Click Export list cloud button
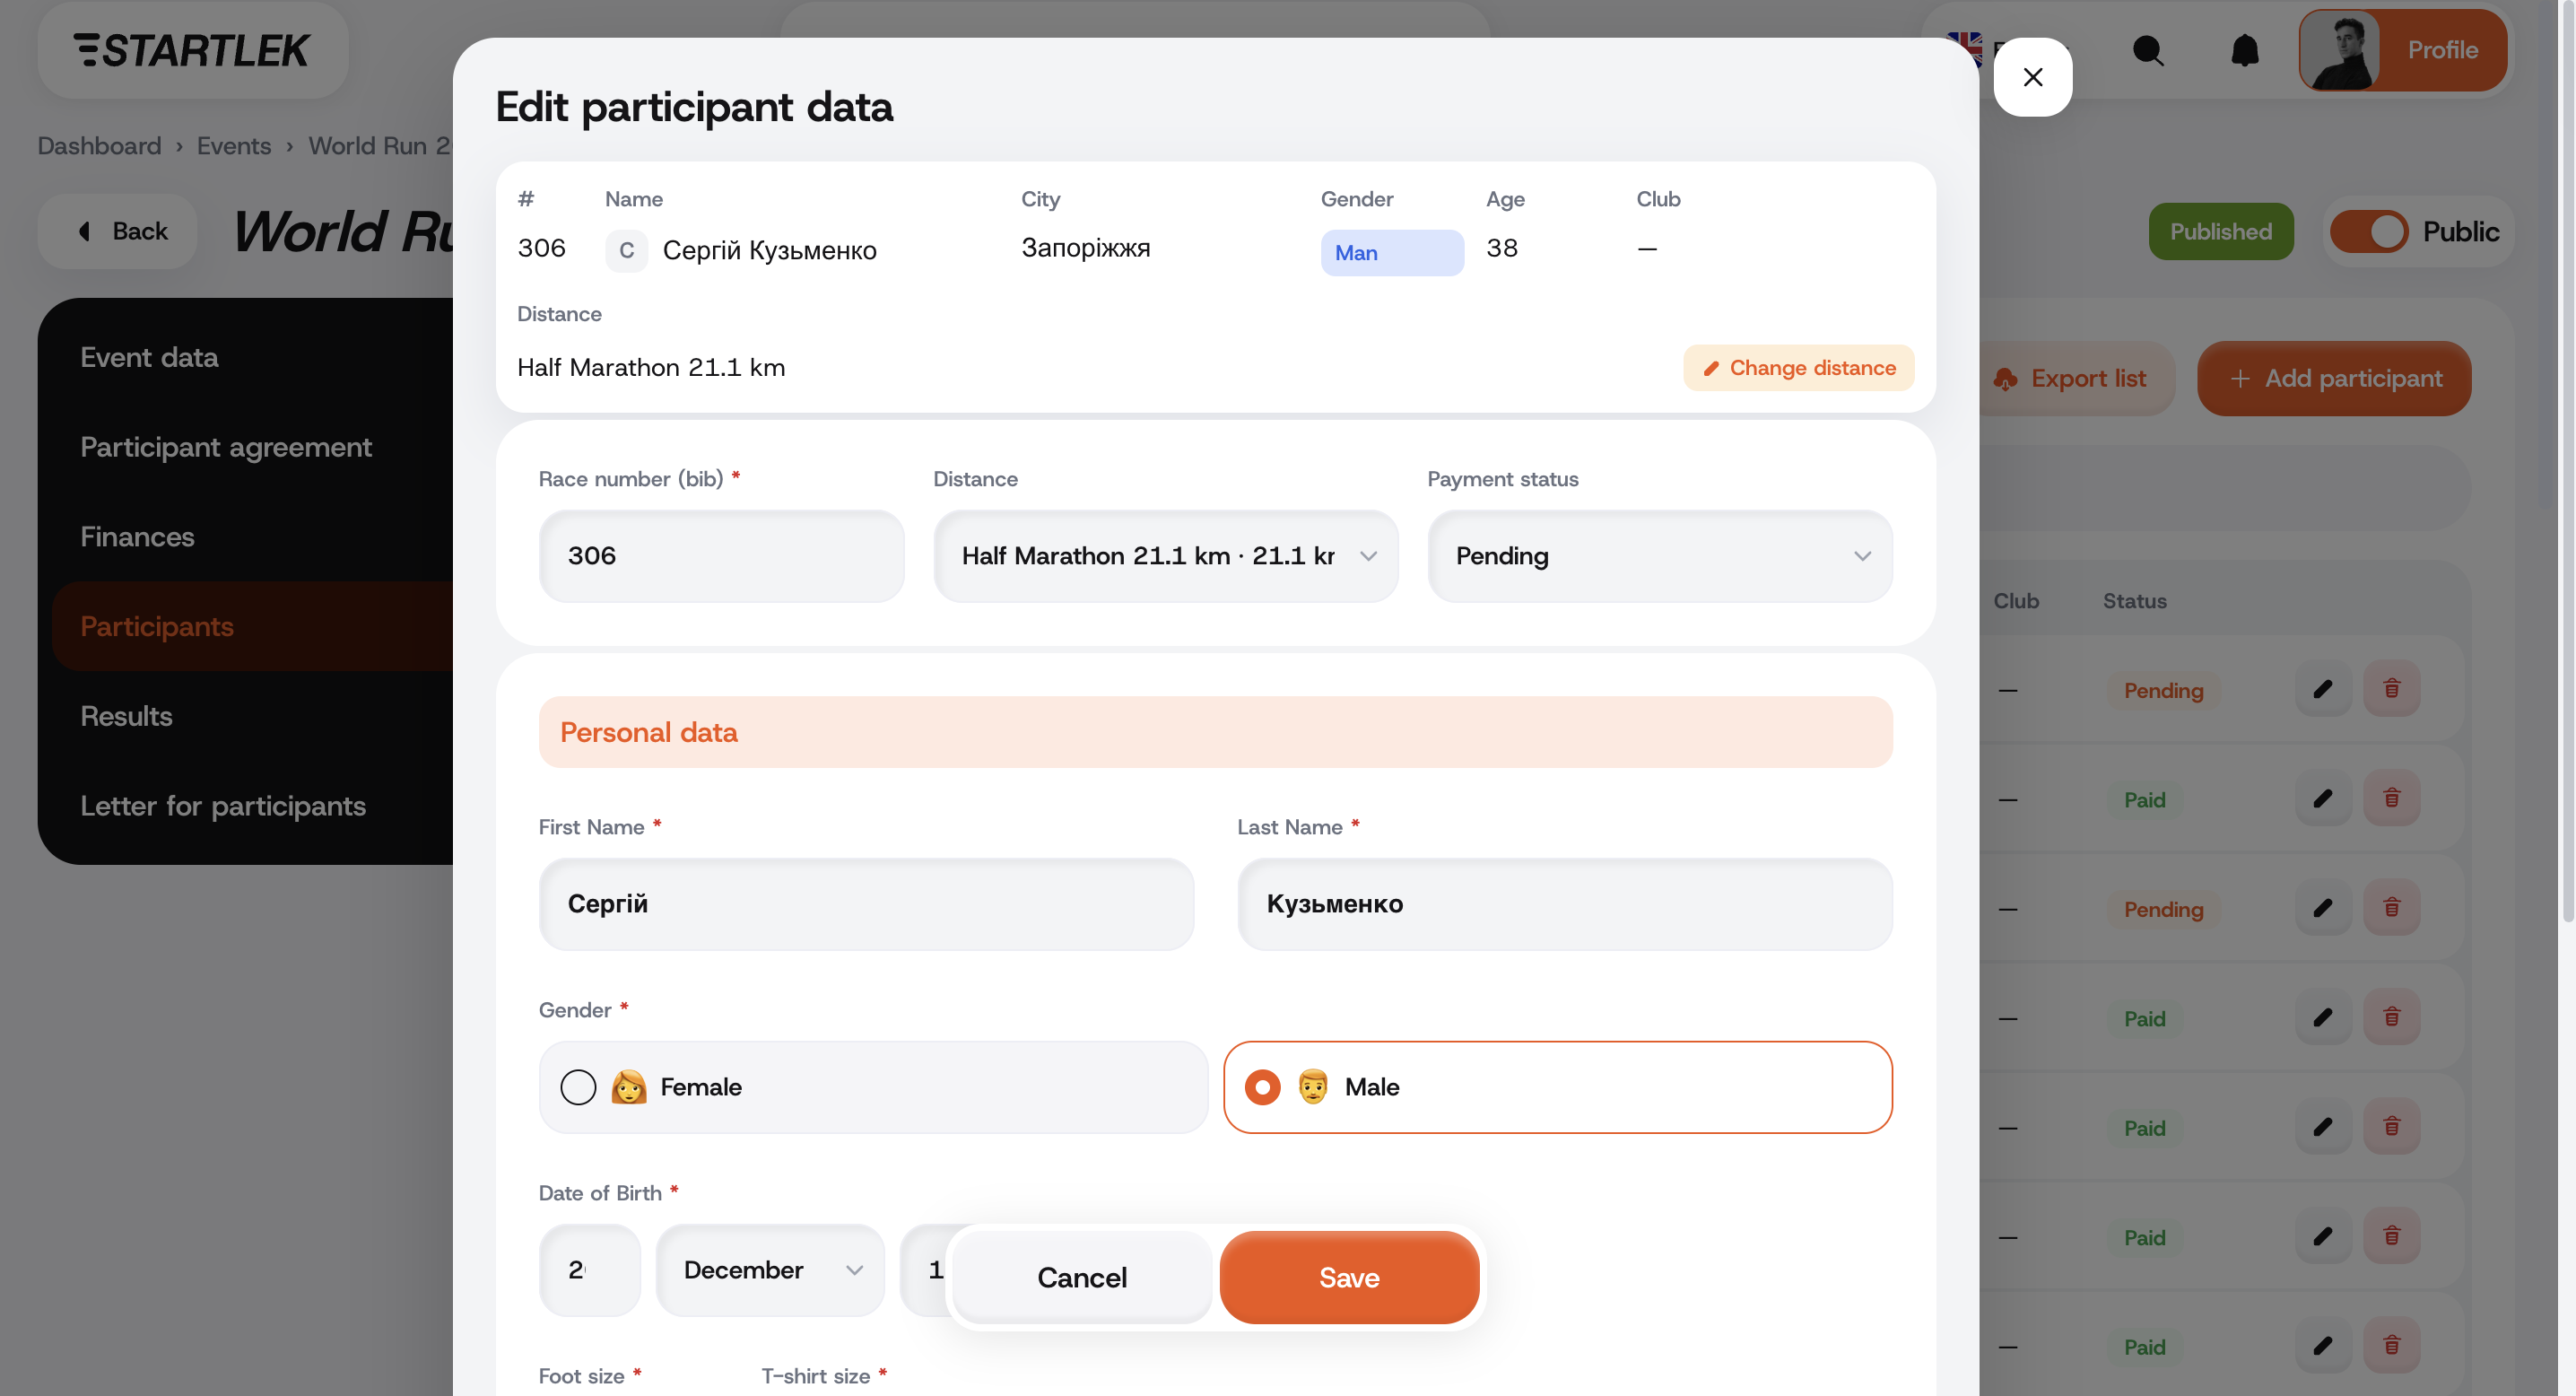This screenshot has height=1396, width=2576. coord(2071,379)
